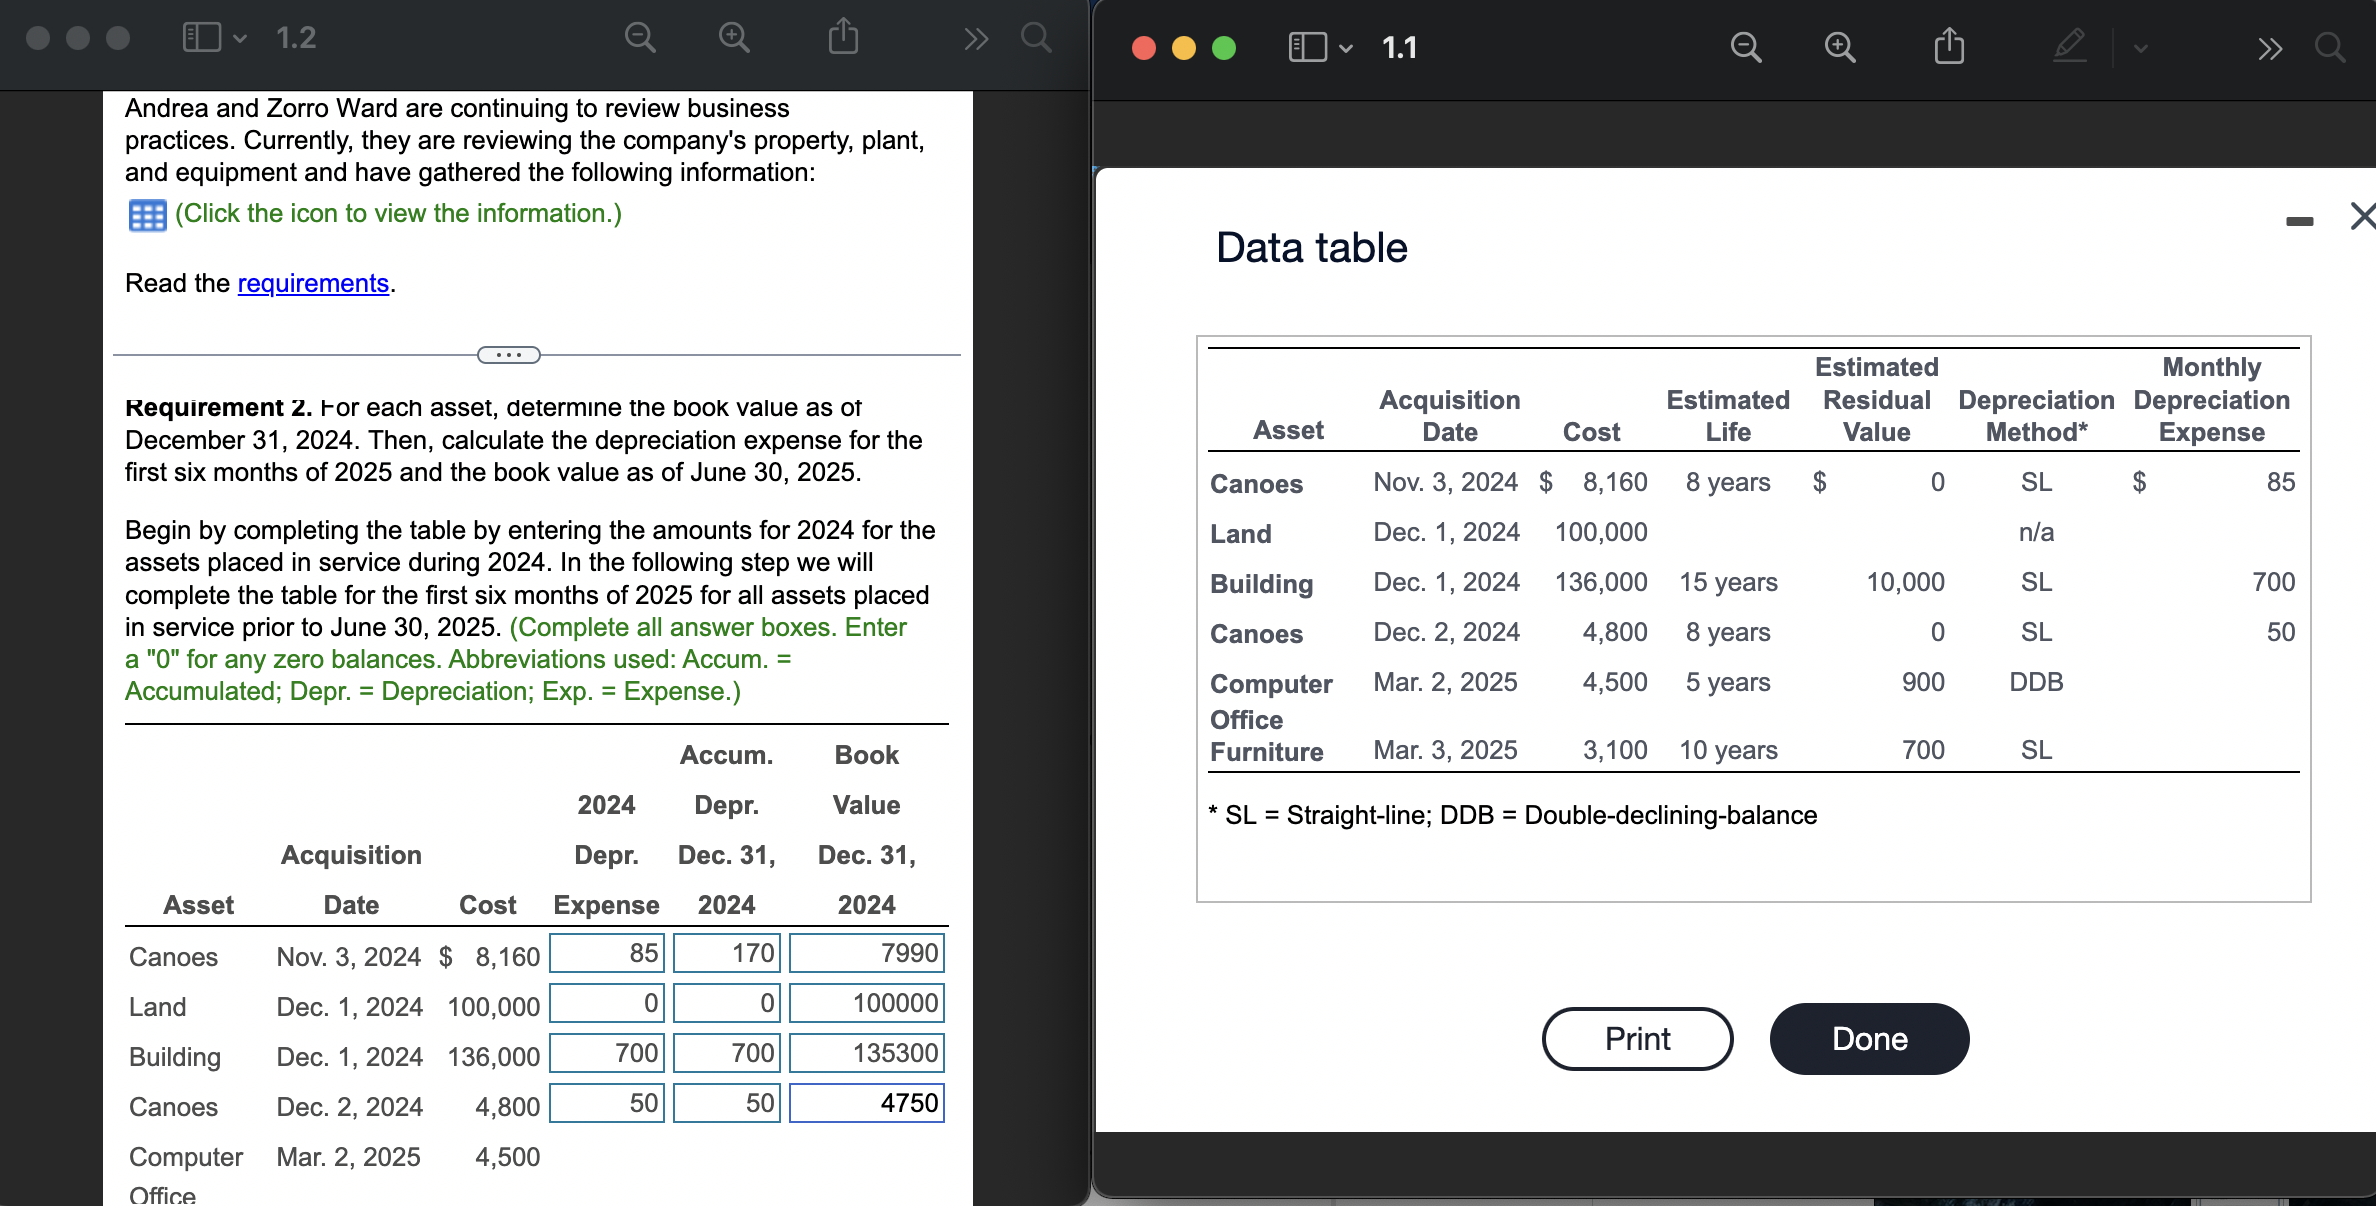
Task: Open sidebar view dropdown in 1.2 window
Action: (x=240, y=38)
